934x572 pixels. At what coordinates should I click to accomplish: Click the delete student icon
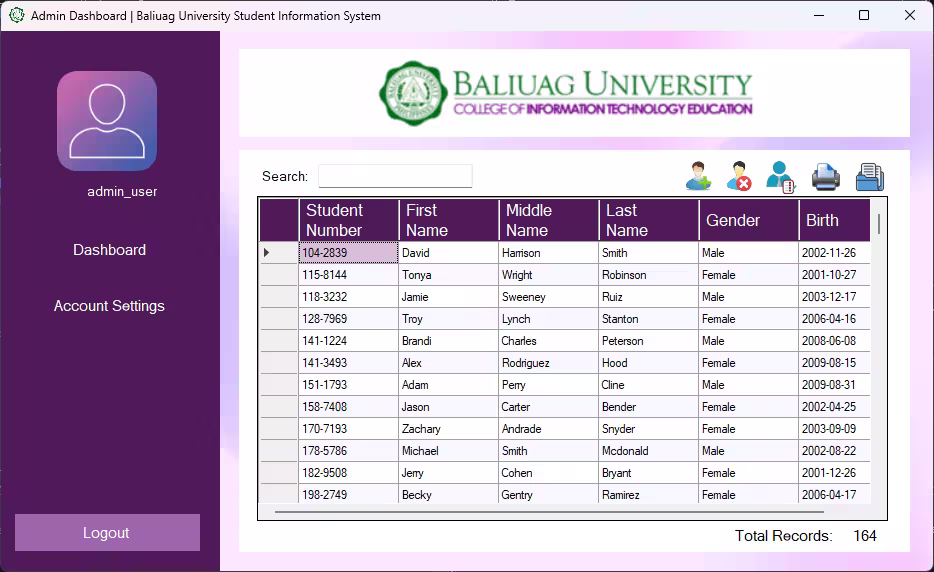(739, 176)
